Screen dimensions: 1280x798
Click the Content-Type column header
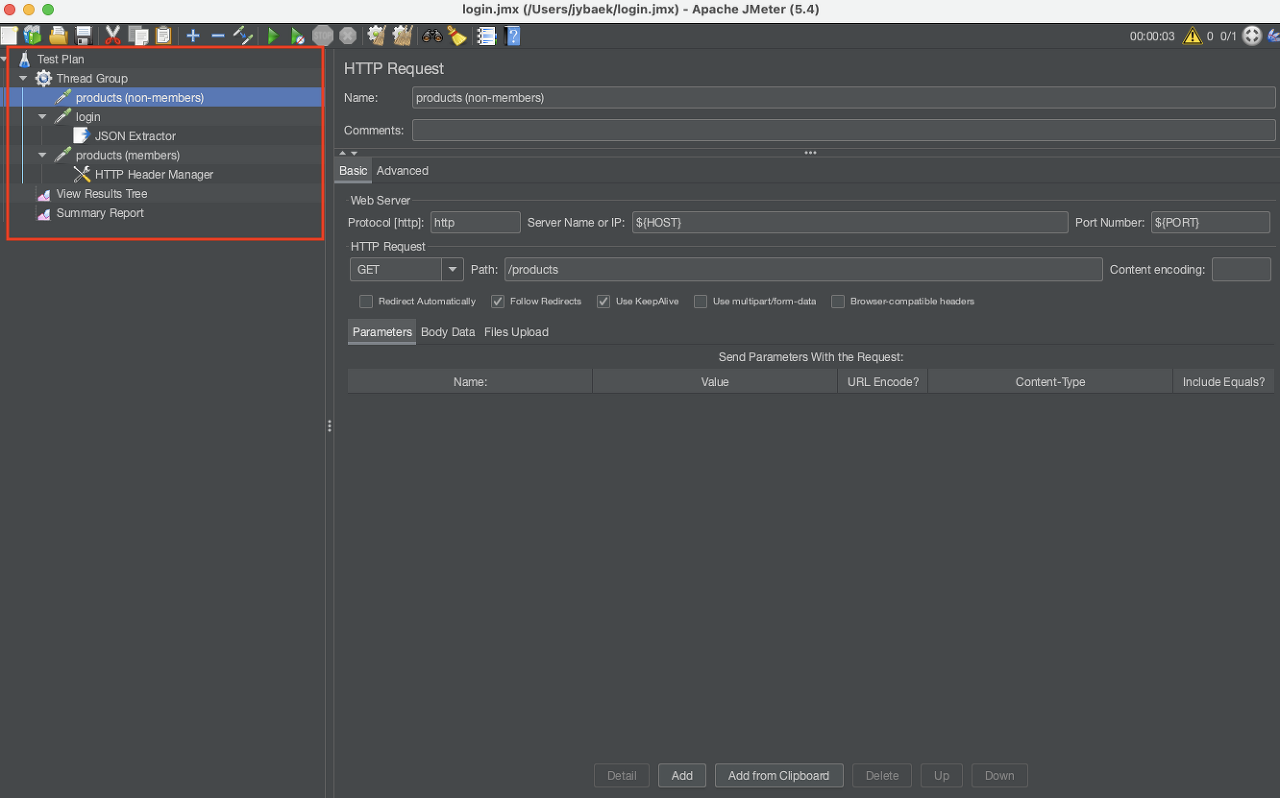pyautogui.click(x=1050, y=381)
